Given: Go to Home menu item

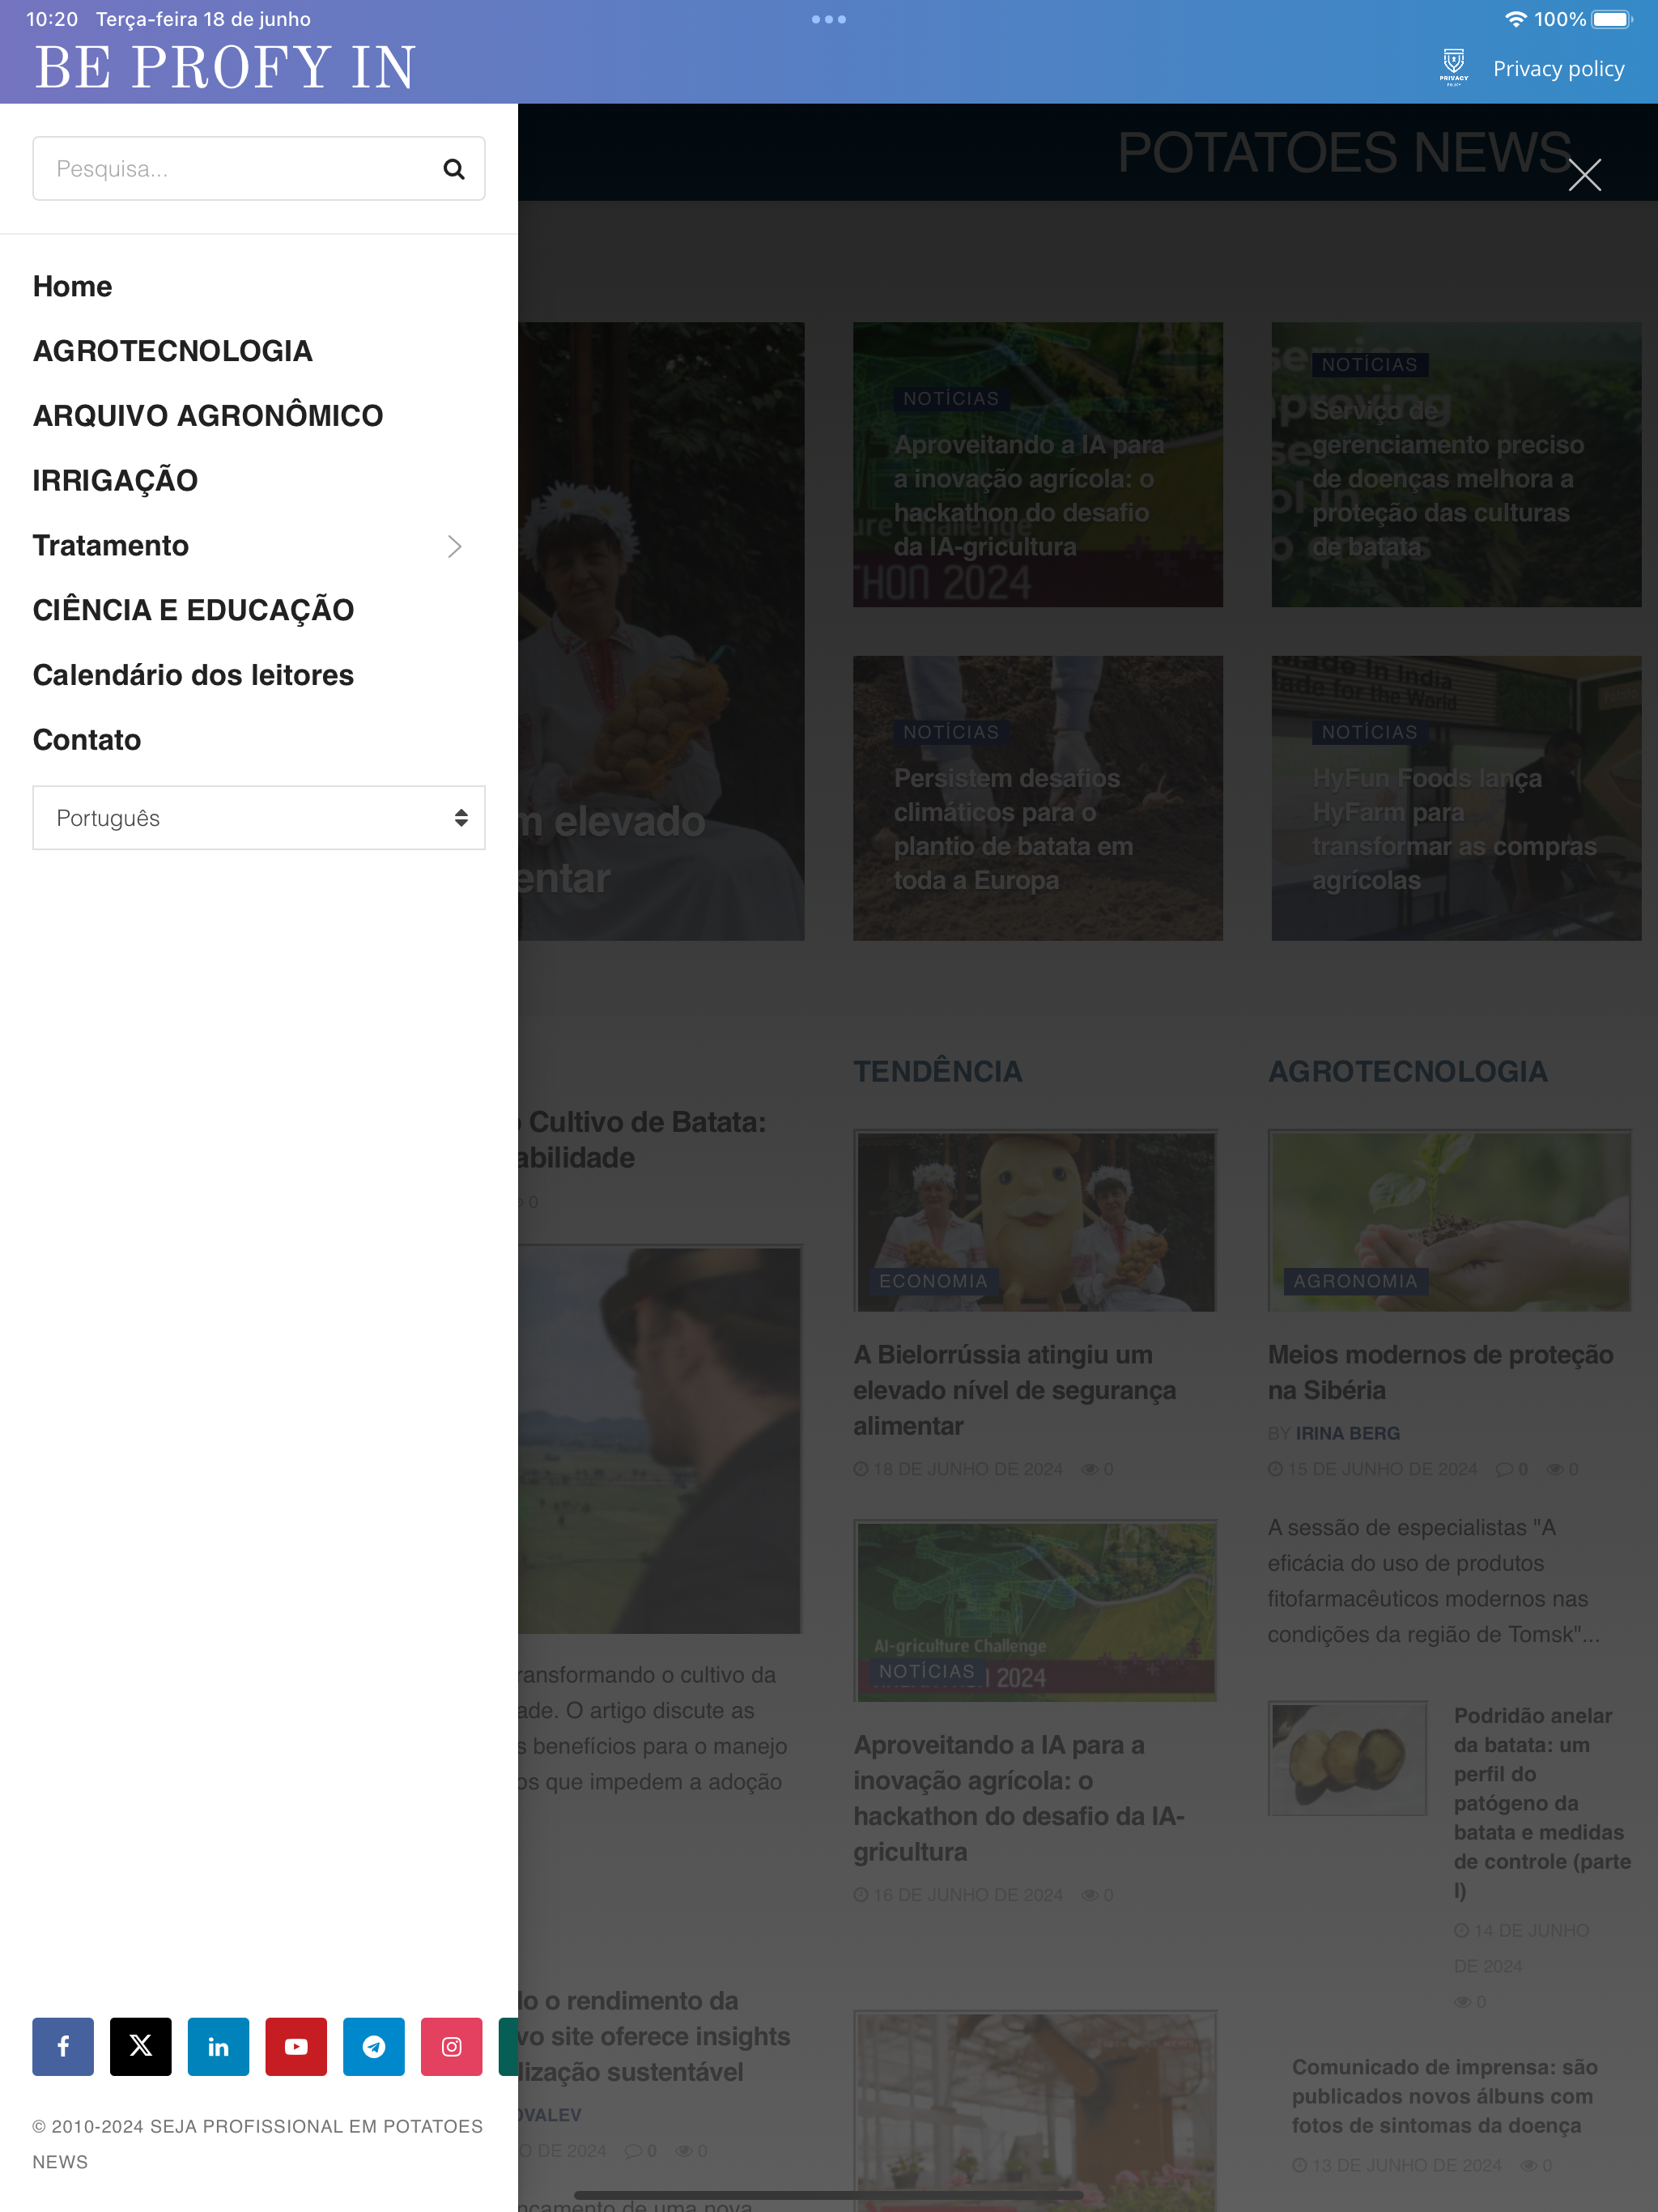Looking at the screenshot, I should 72,286.
